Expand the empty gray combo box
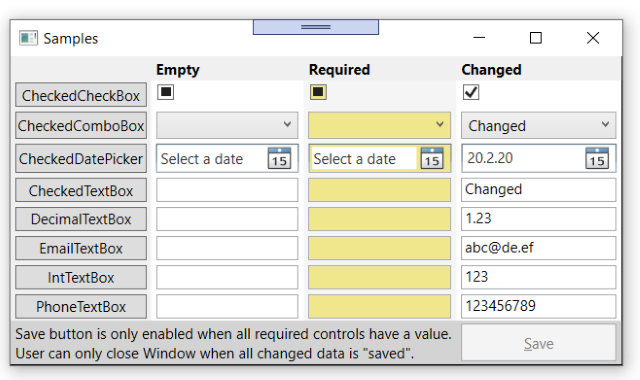Viewport: 640px width, 380px height. pos(227,125)
